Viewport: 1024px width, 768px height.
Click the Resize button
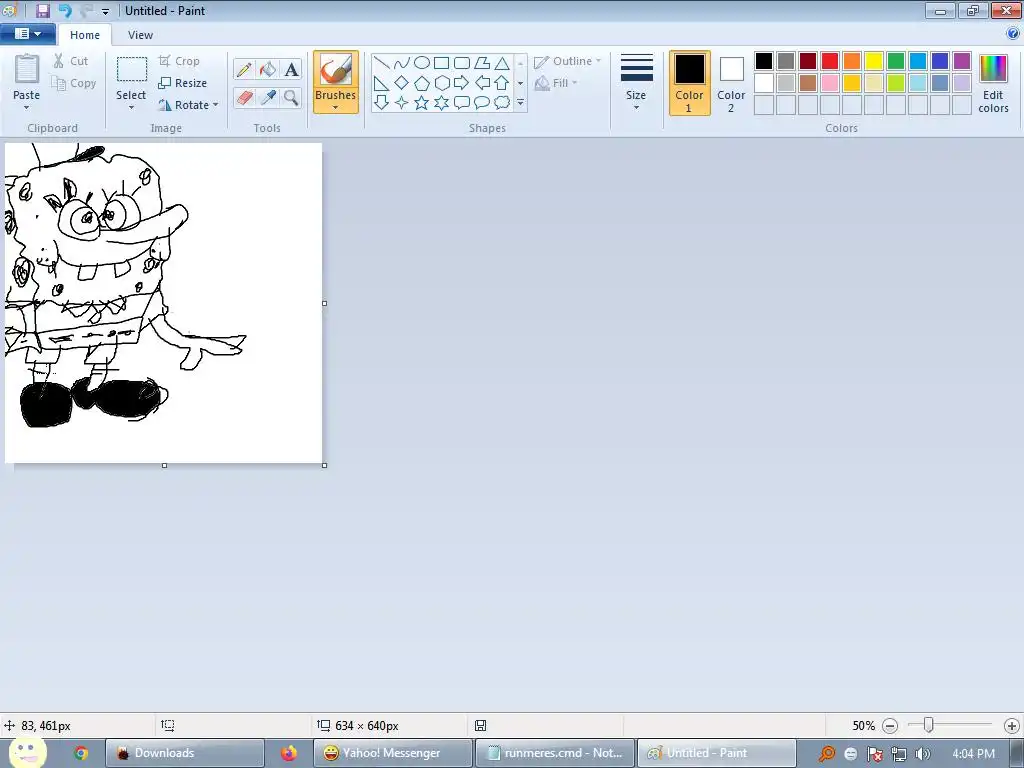click(182, 83)
